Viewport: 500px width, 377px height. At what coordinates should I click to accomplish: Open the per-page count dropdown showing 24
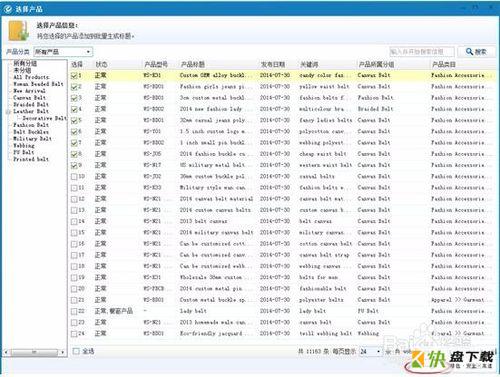tap(370, 351)
